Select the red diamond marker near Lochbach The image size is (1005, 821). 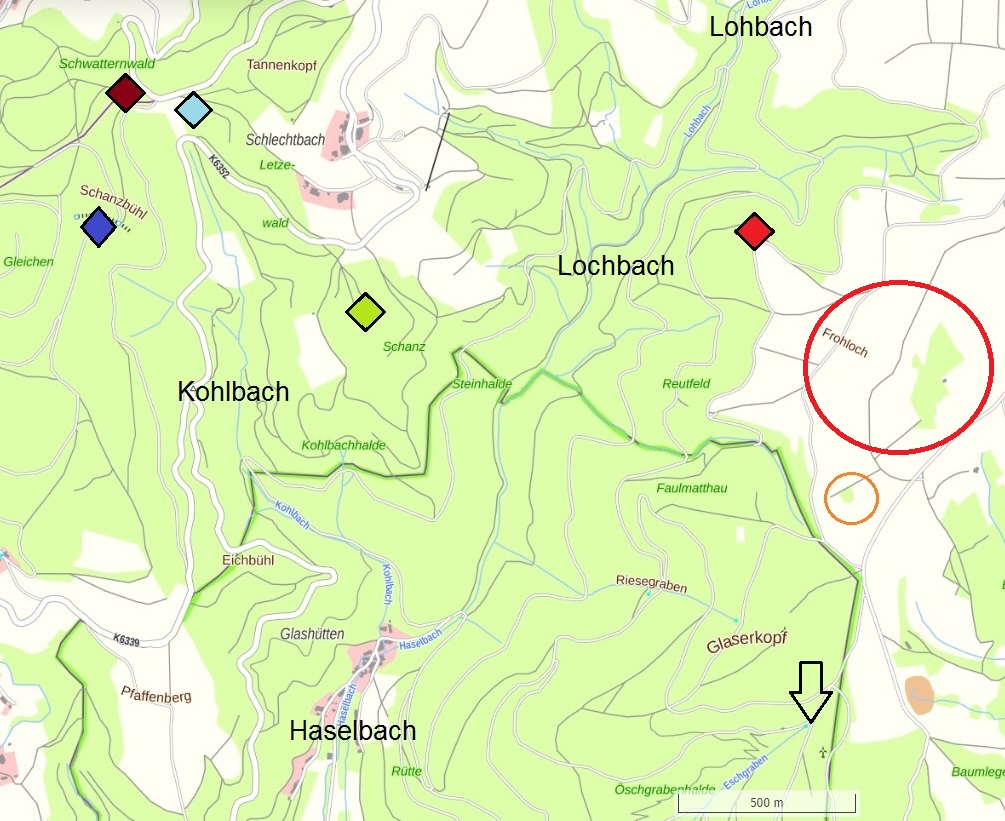tap(754, 231)
